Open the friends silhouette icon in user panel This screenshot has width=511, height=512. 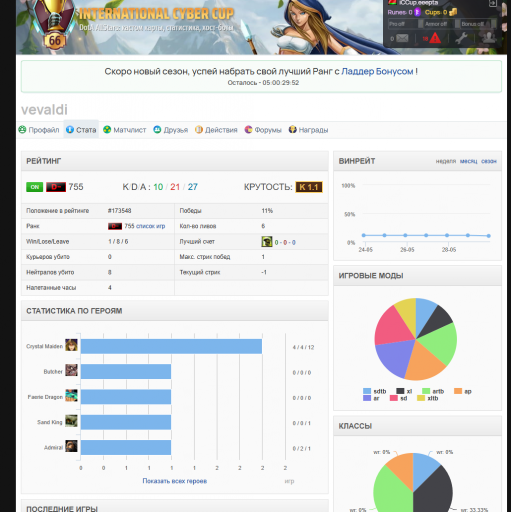(x=488, y=38)
